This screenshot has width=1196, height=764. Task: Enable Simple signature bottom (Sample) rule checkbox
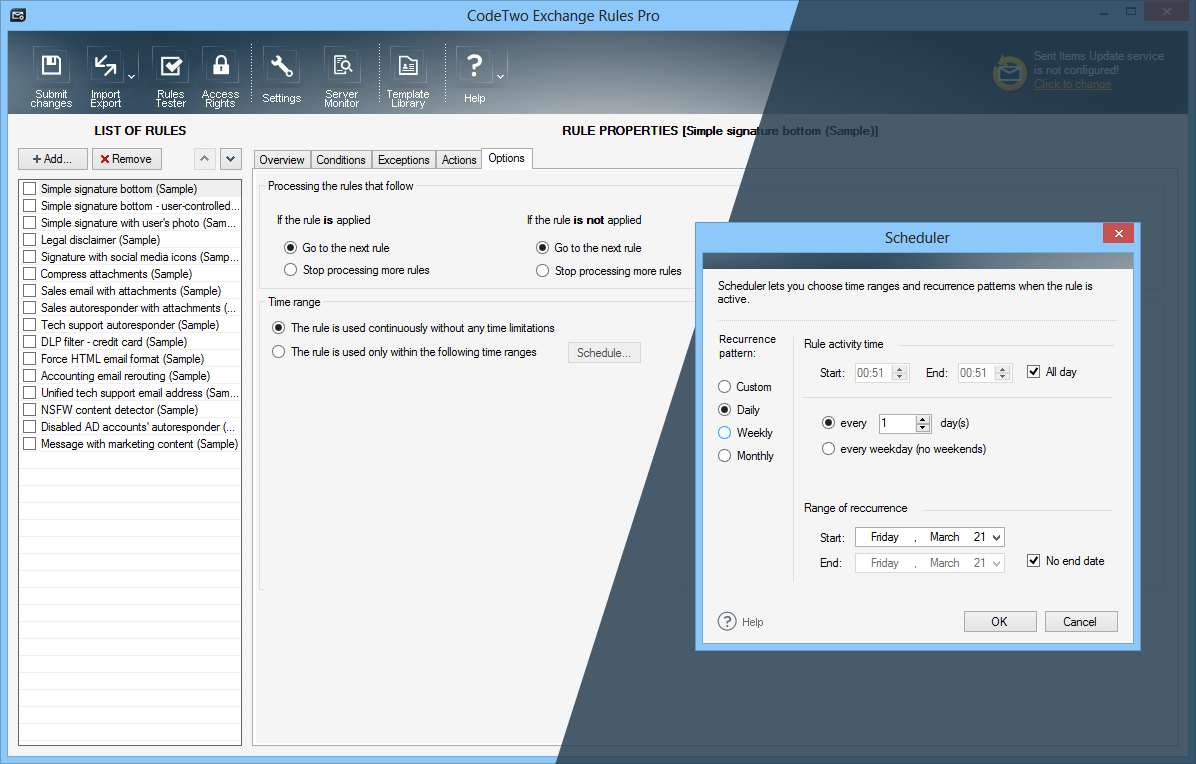click(x=30, y=188)
